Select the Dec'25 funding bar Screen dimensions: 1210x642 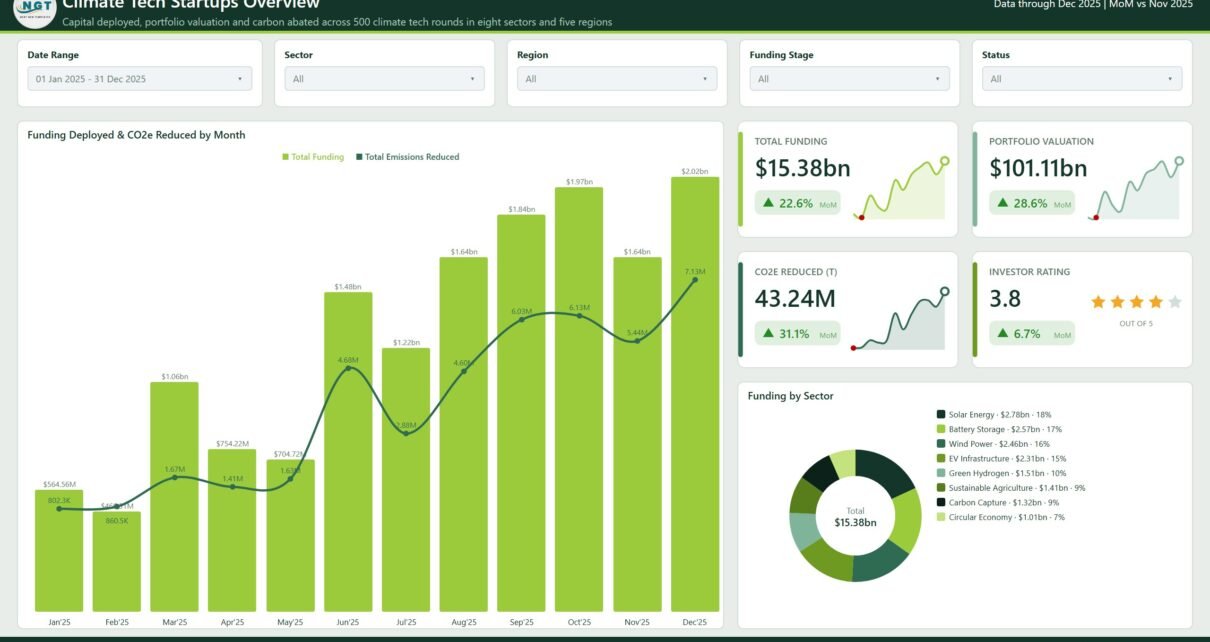(695, 394)
